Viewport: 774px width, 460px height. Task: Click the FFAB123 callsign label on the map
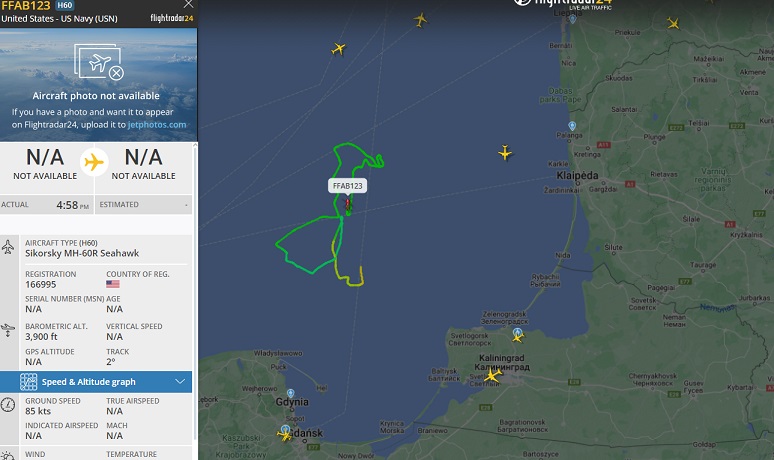click(348, 186)
